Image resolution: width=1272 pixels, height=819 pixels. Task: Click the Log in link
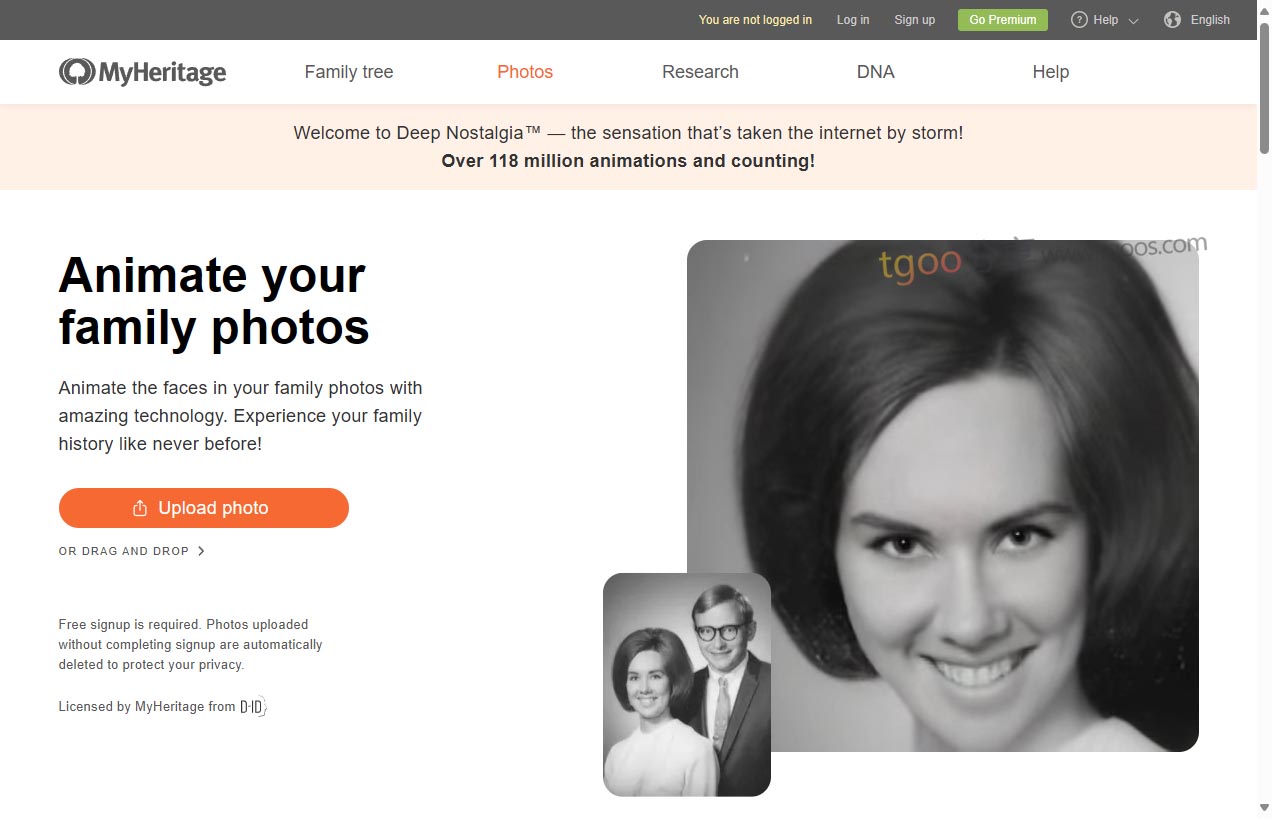point(853,20)
